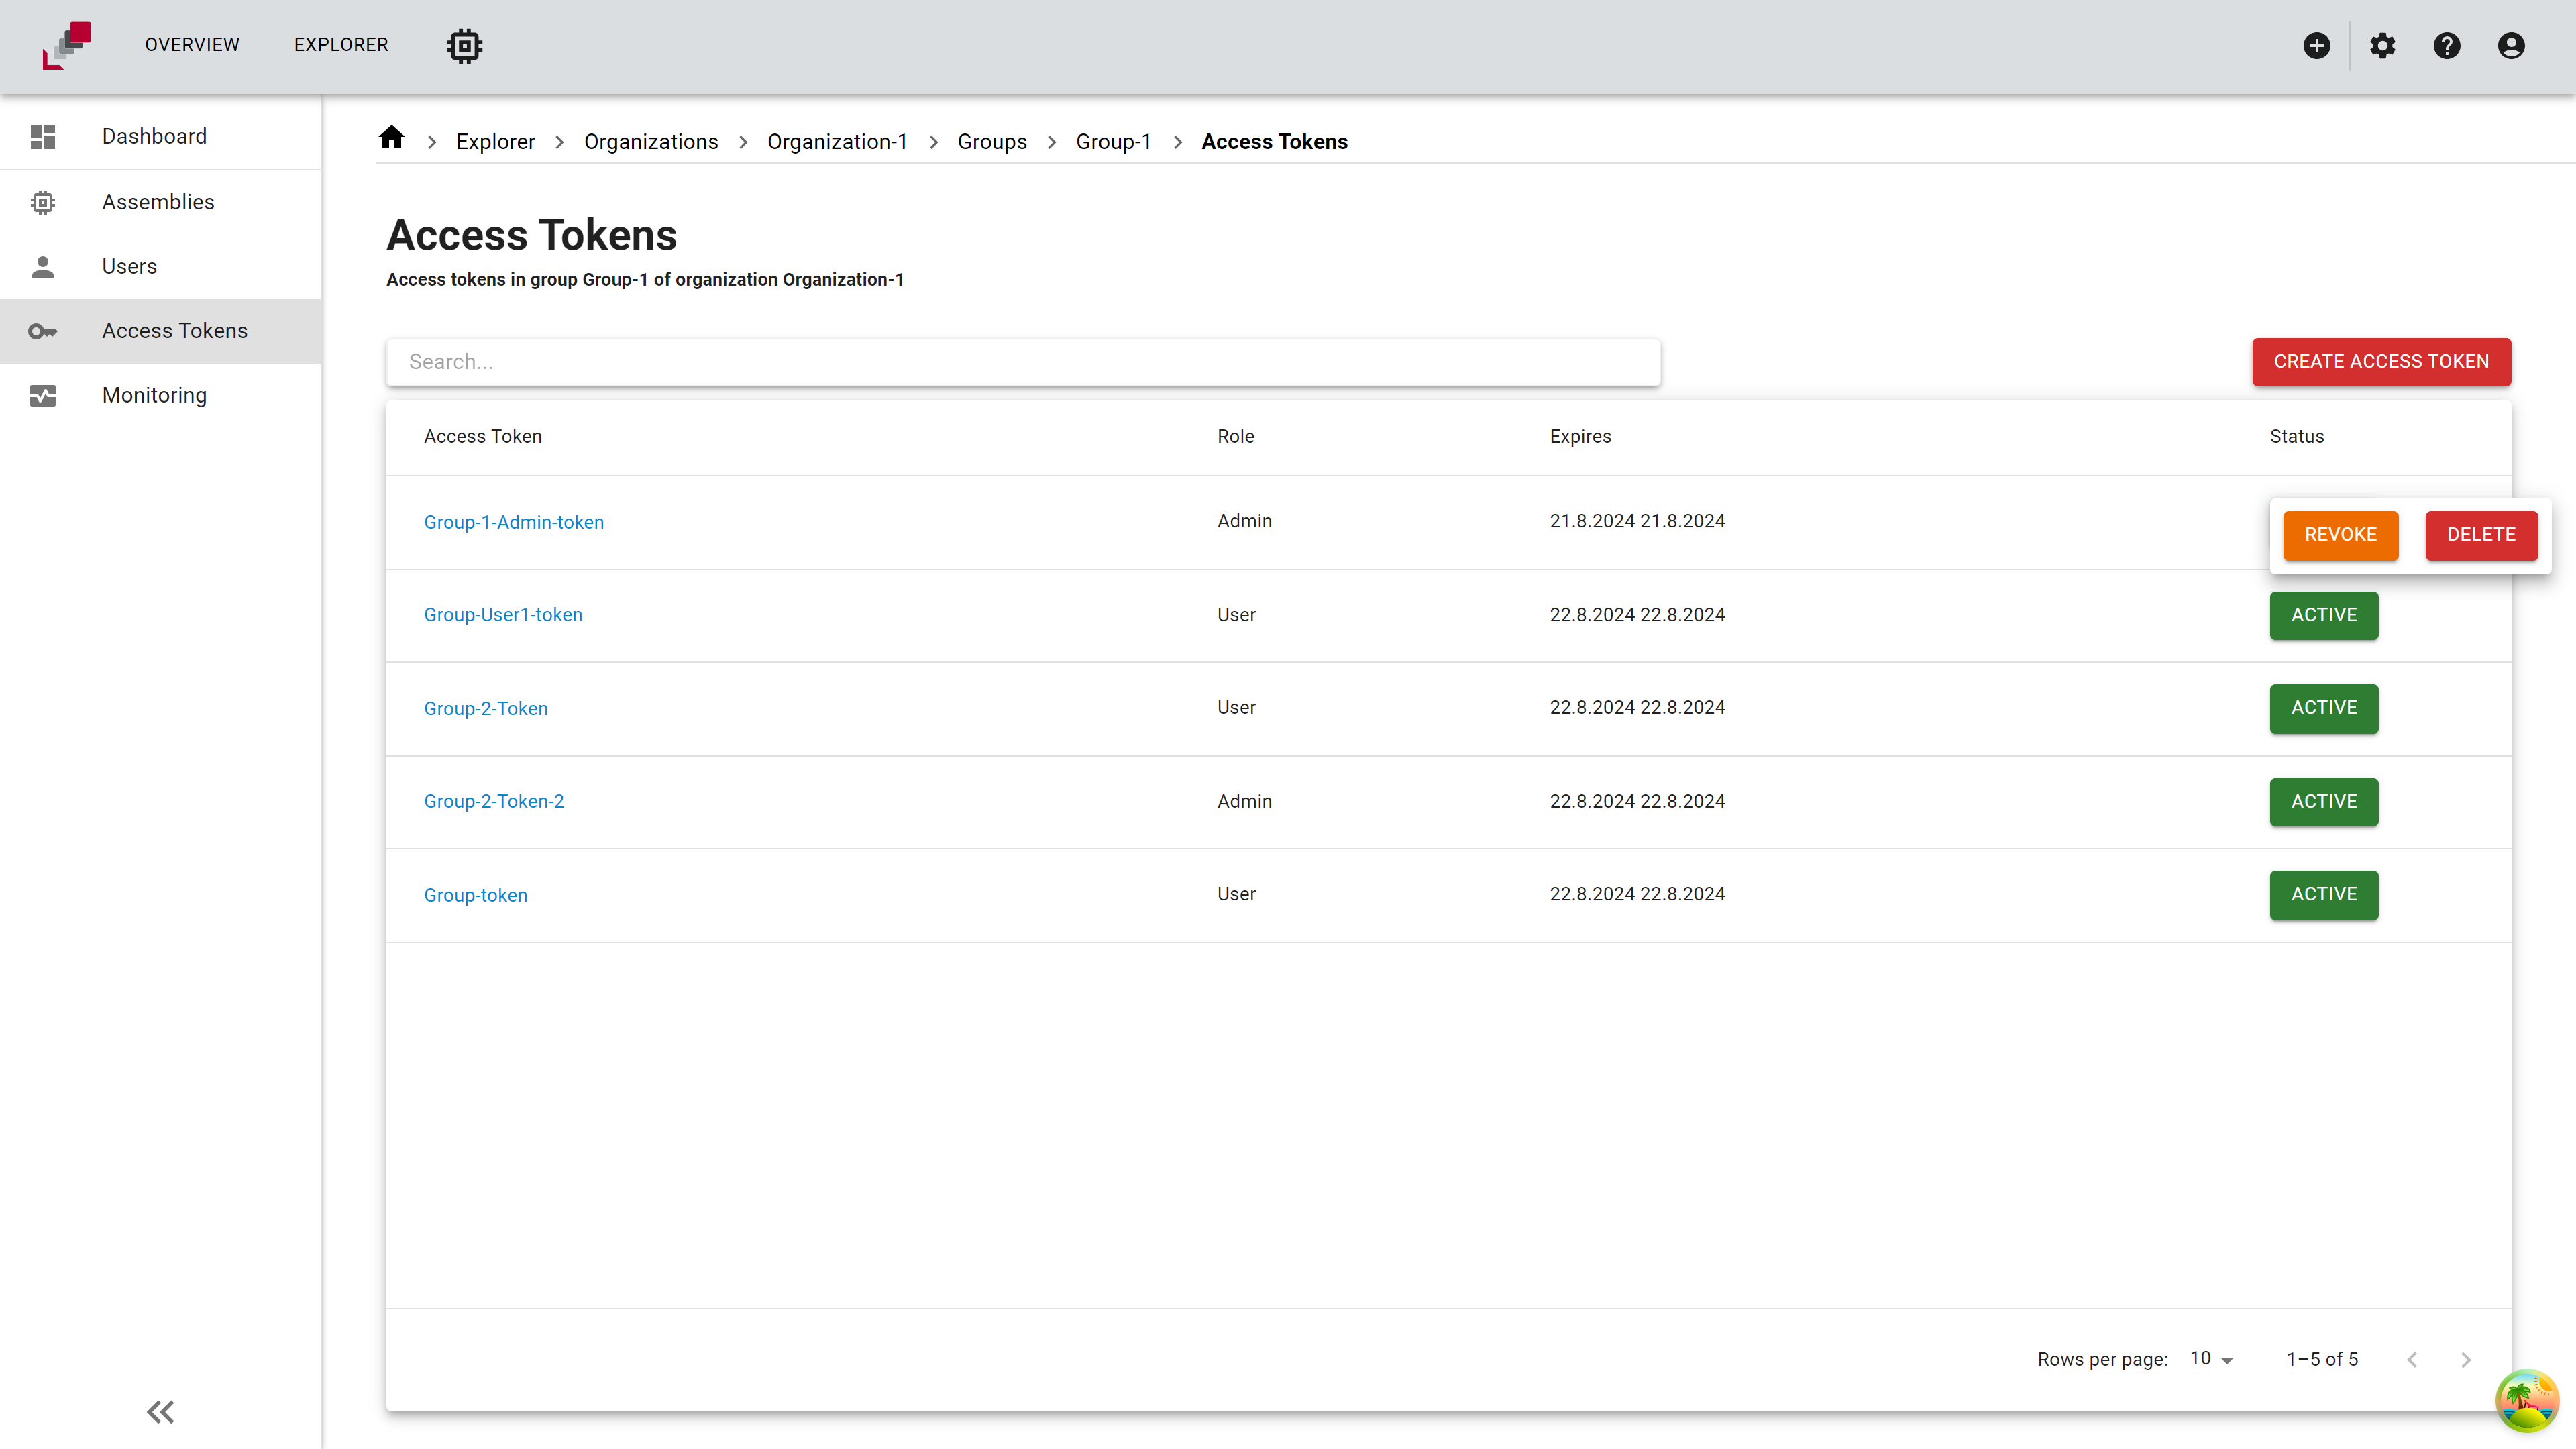This screenshot has height=1449, width=2576.
Task: Click Access Tokens breadcrumb current page
Action: (x=1274, y=142)
